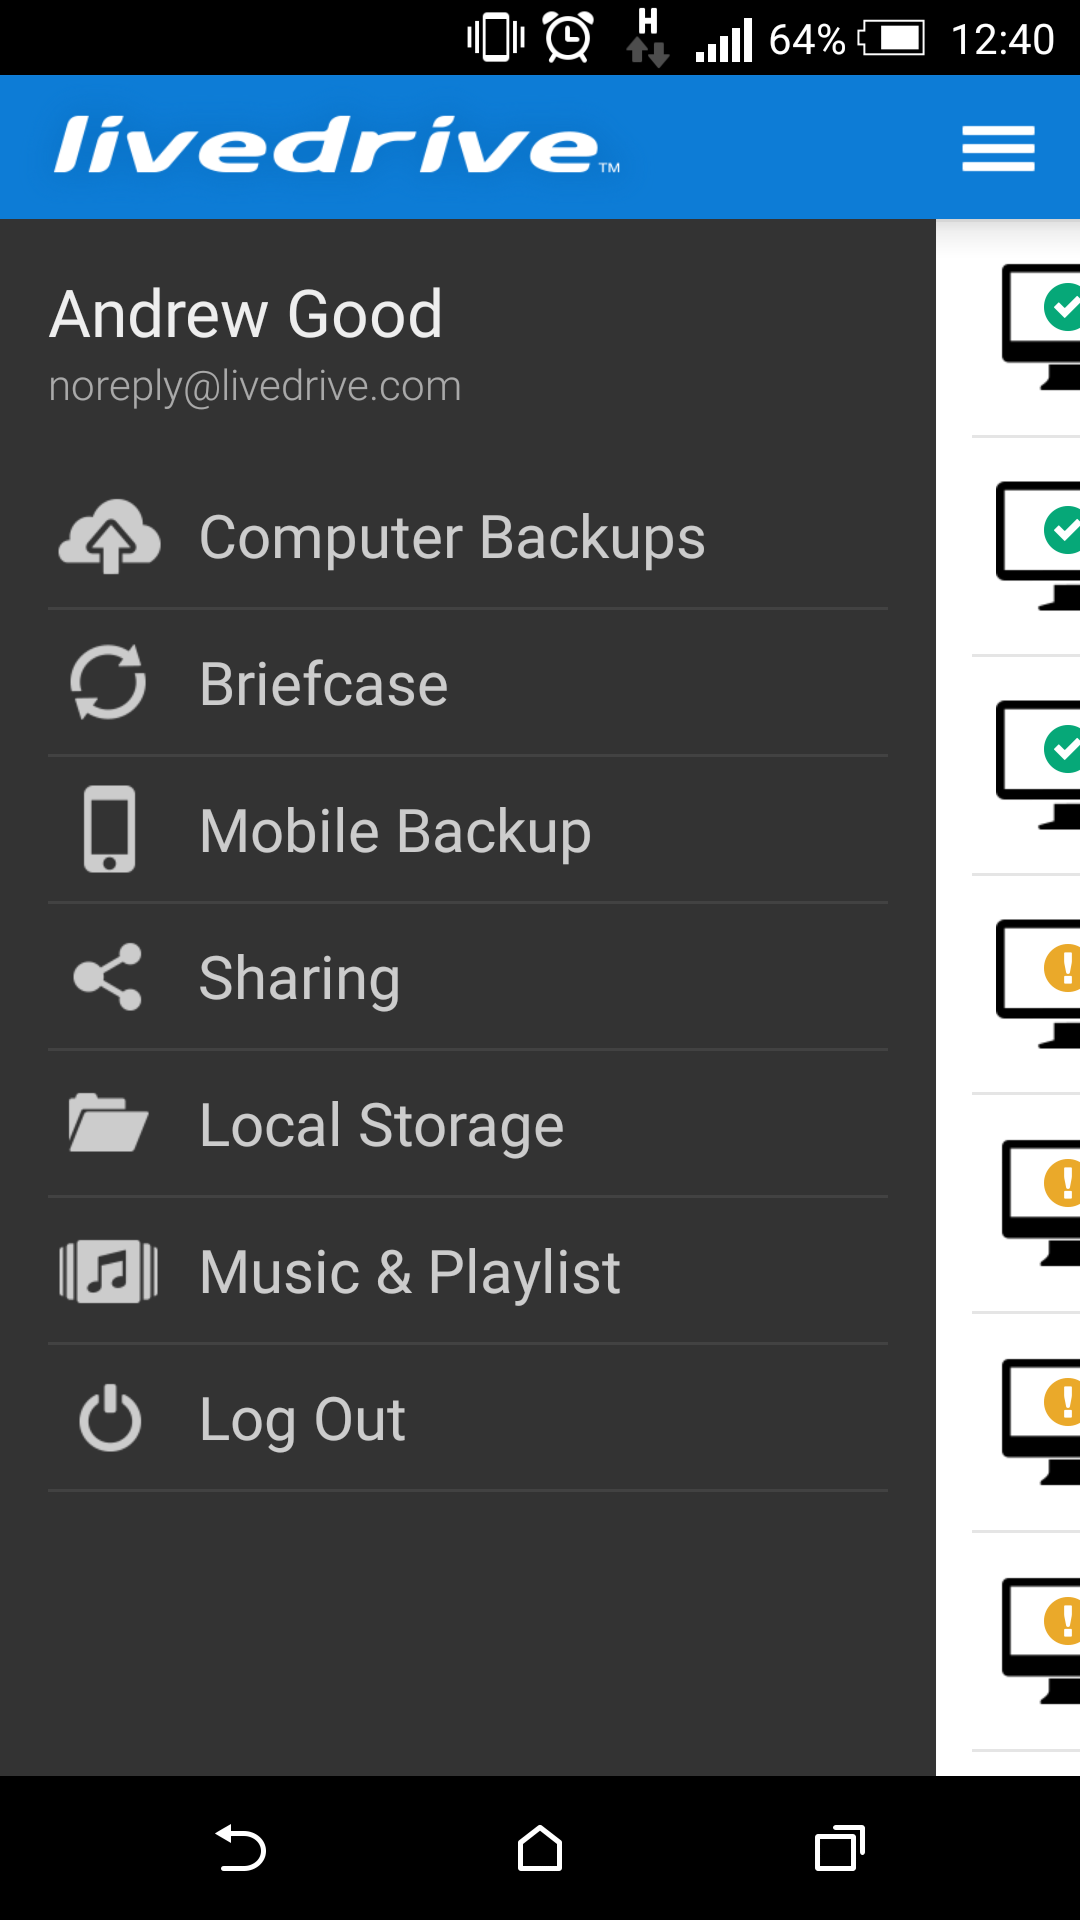Open Local Storage
Viewport: 1080px width, 1920px height.
coord(468,1124)
